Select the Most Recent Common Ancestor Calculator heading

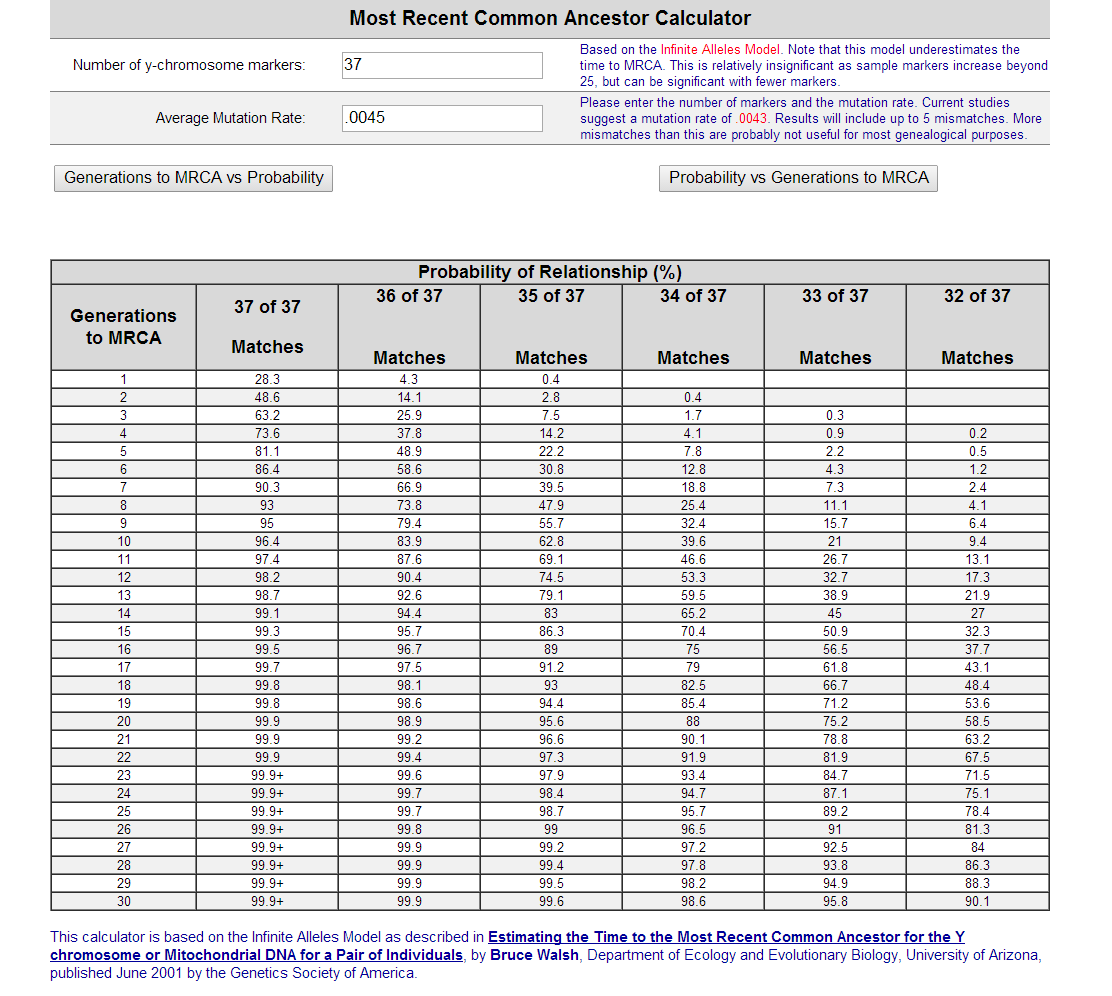[x=549, y=18]
